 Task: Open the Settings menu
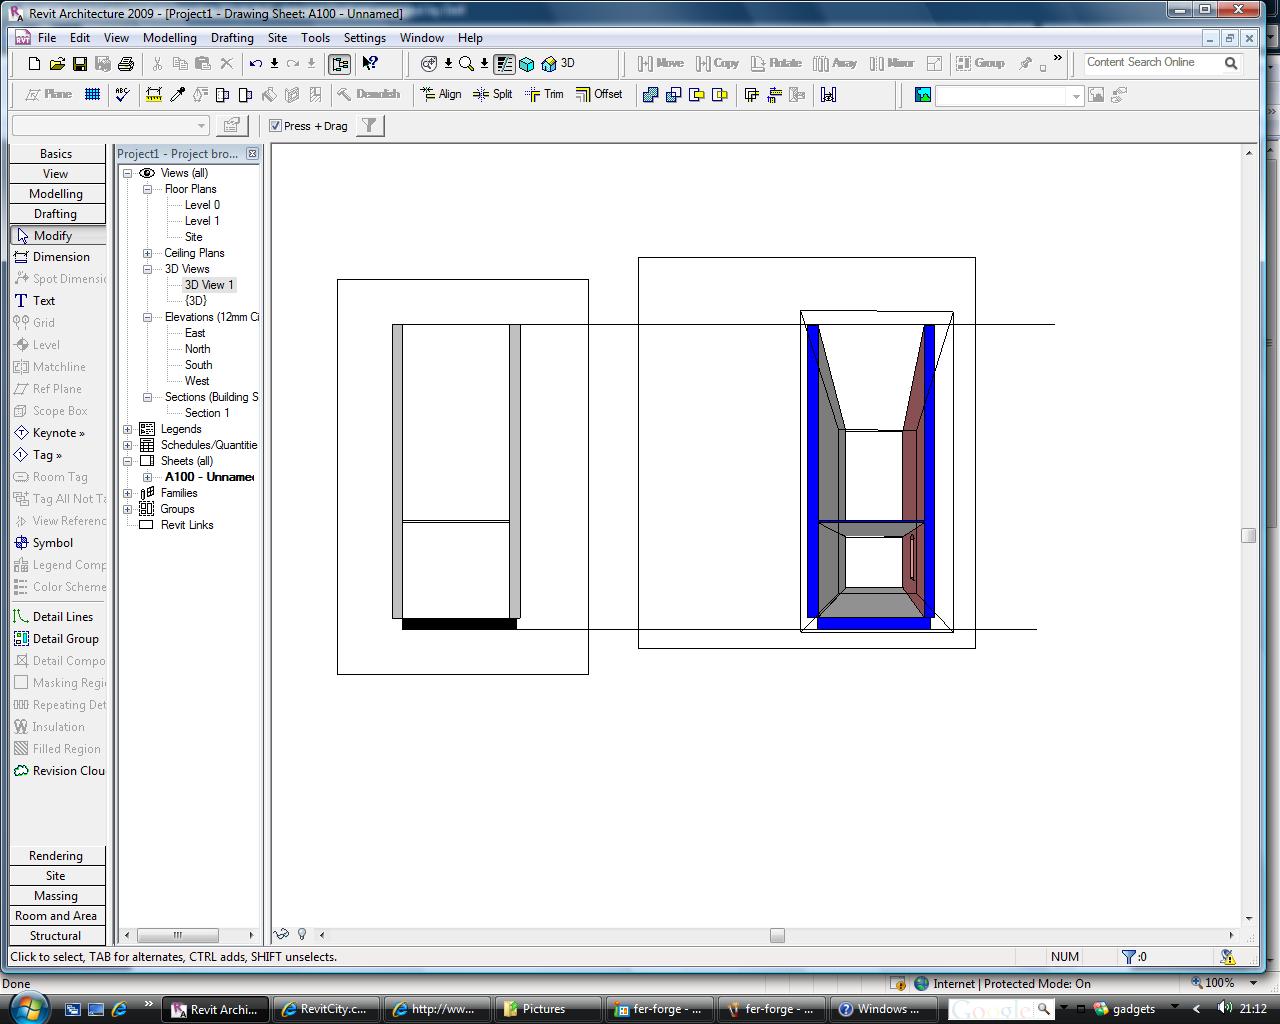pyautogui.click(x=364, y=38)
